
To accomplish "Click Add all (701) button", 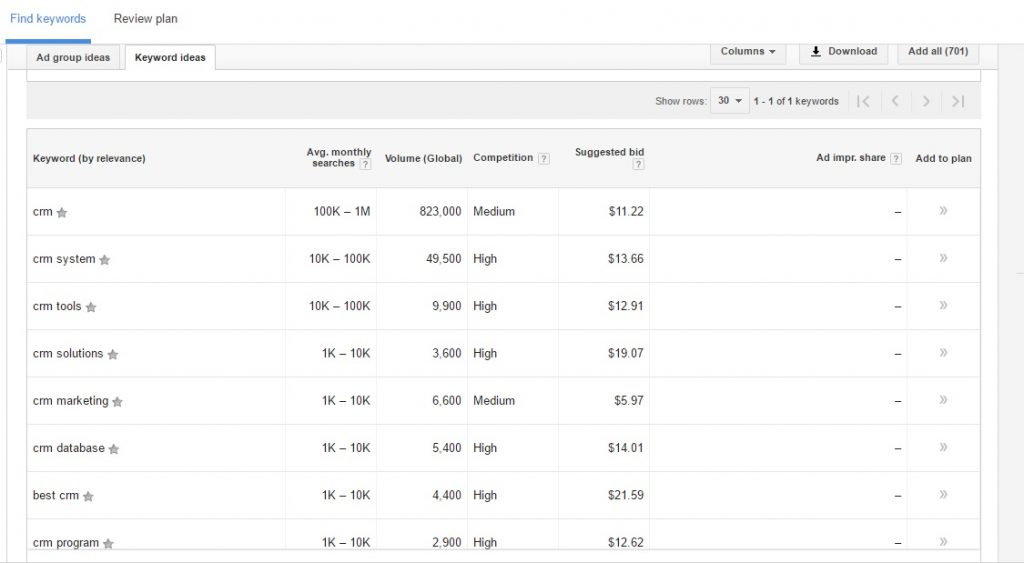I will coord(938,52).
